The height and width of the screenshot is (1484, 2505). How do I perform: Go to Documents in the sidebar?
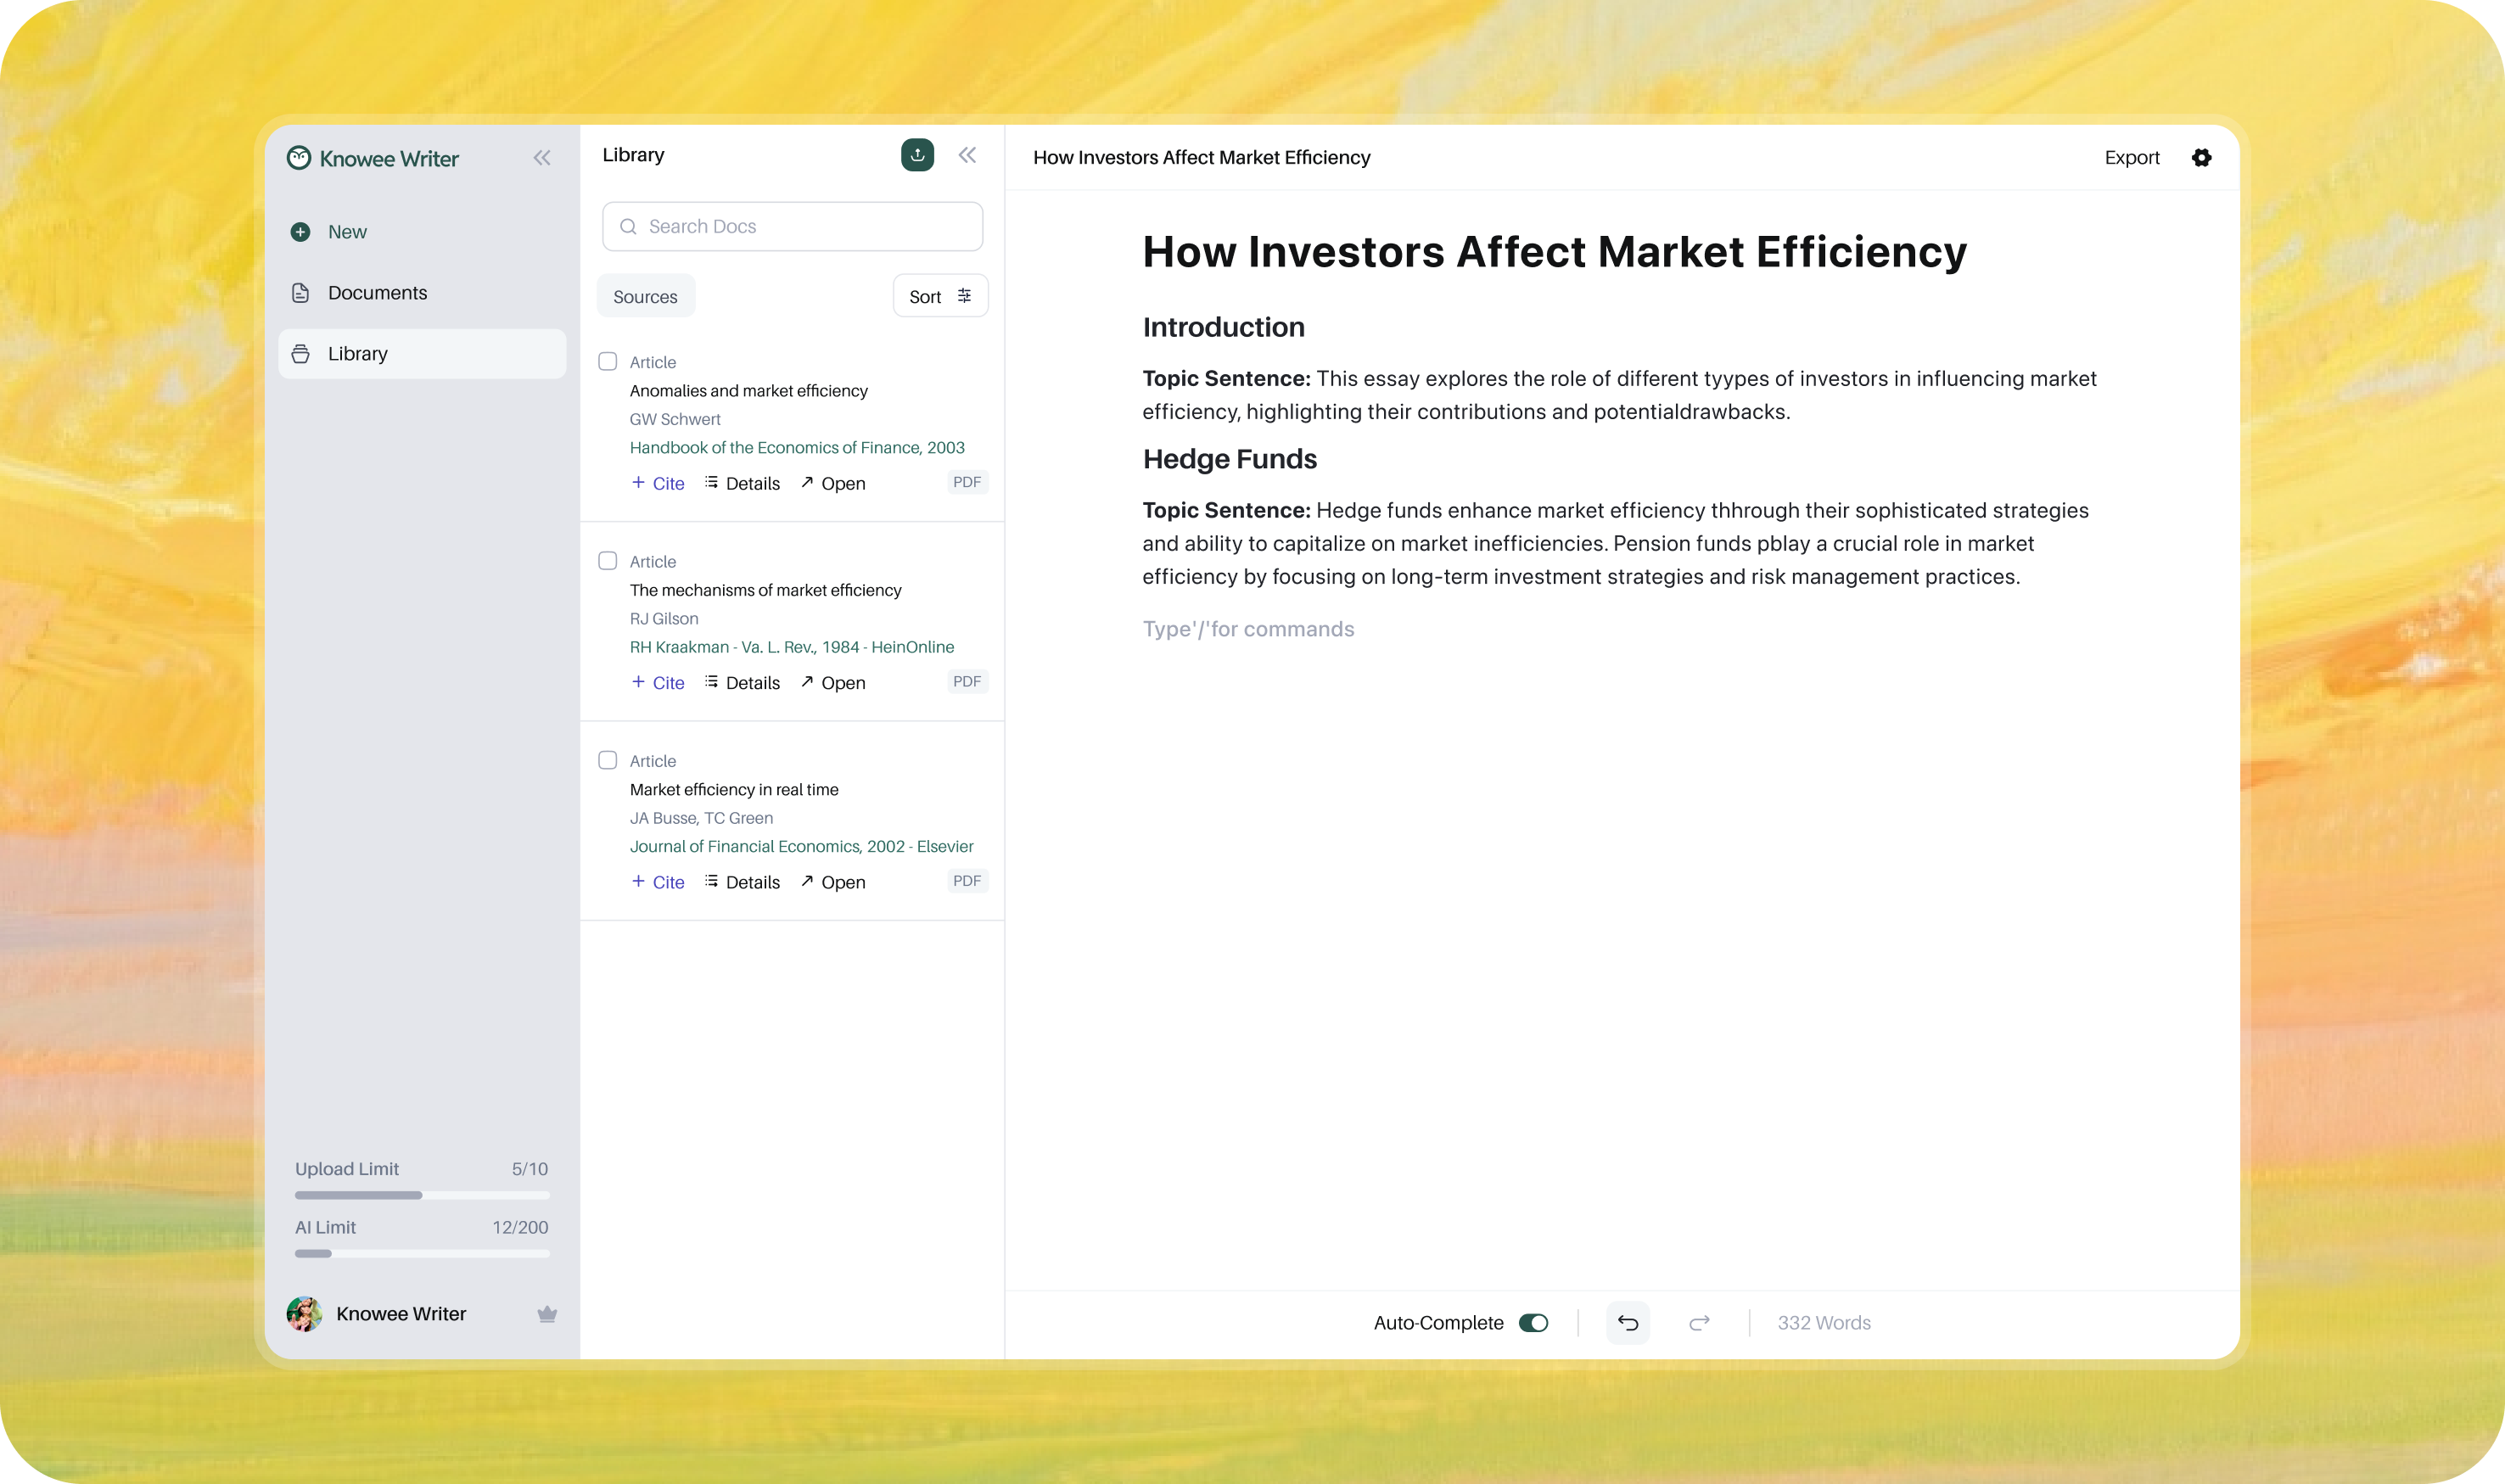tap(377, 293)
